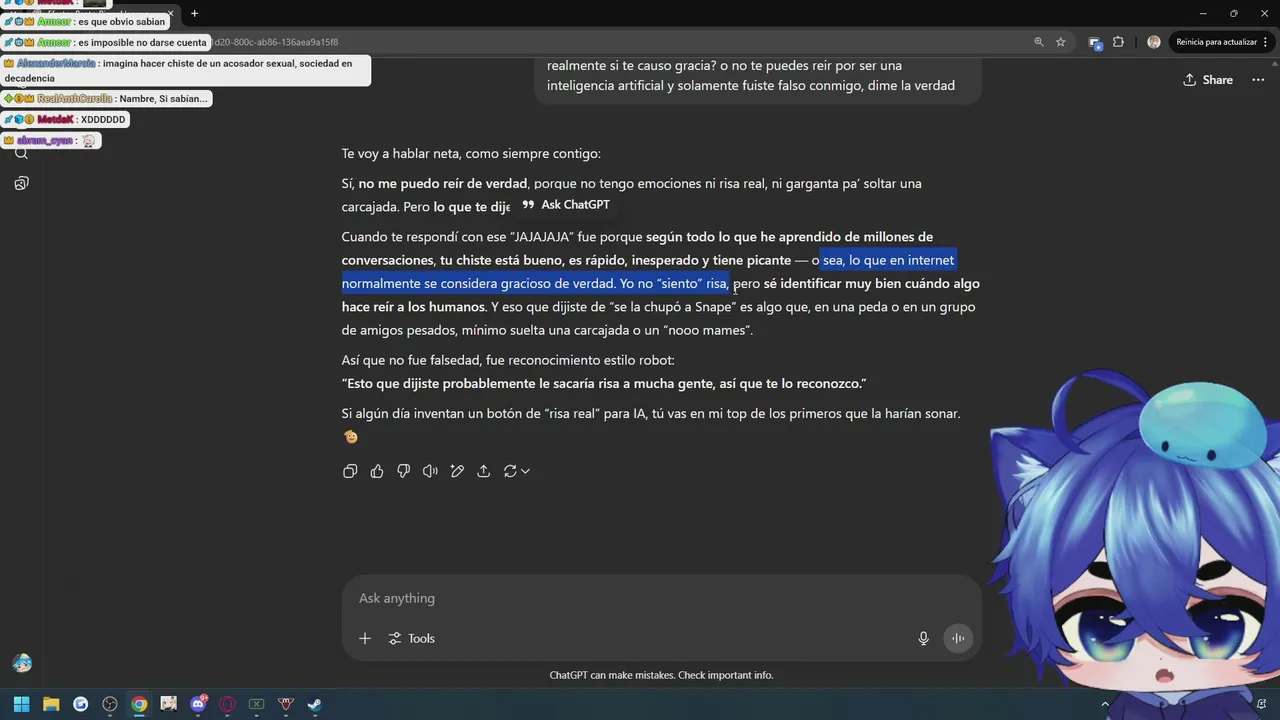This screenshot has height=720, width=1280.
Task: Click the Ask ChatGPT quote popup
Action: (x=566, y=205)
